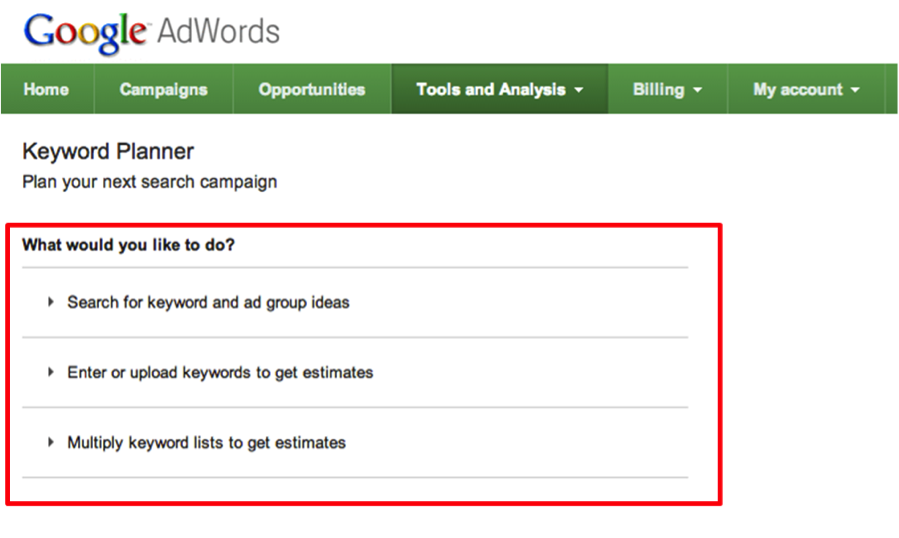Click the triangle beside Search for keyword ideas
The height and width of the screenshot is (538, 899).
pyautogui.click(x=51, y=302)
